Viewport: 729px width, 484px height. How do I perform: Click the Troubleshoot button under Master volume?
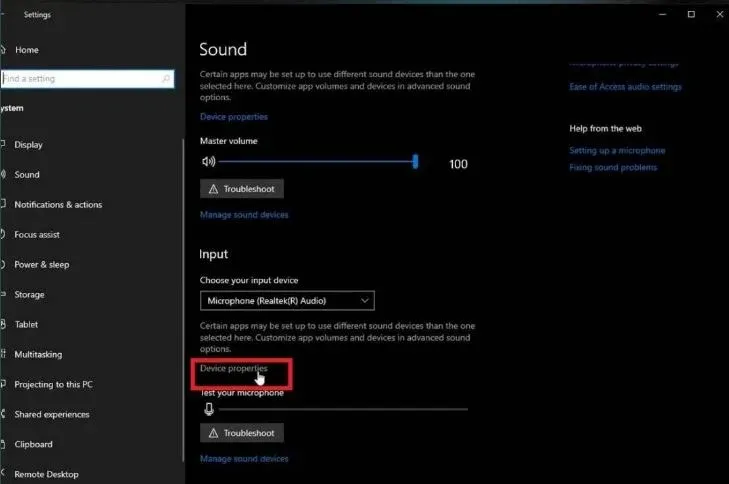tap(242, 188)
